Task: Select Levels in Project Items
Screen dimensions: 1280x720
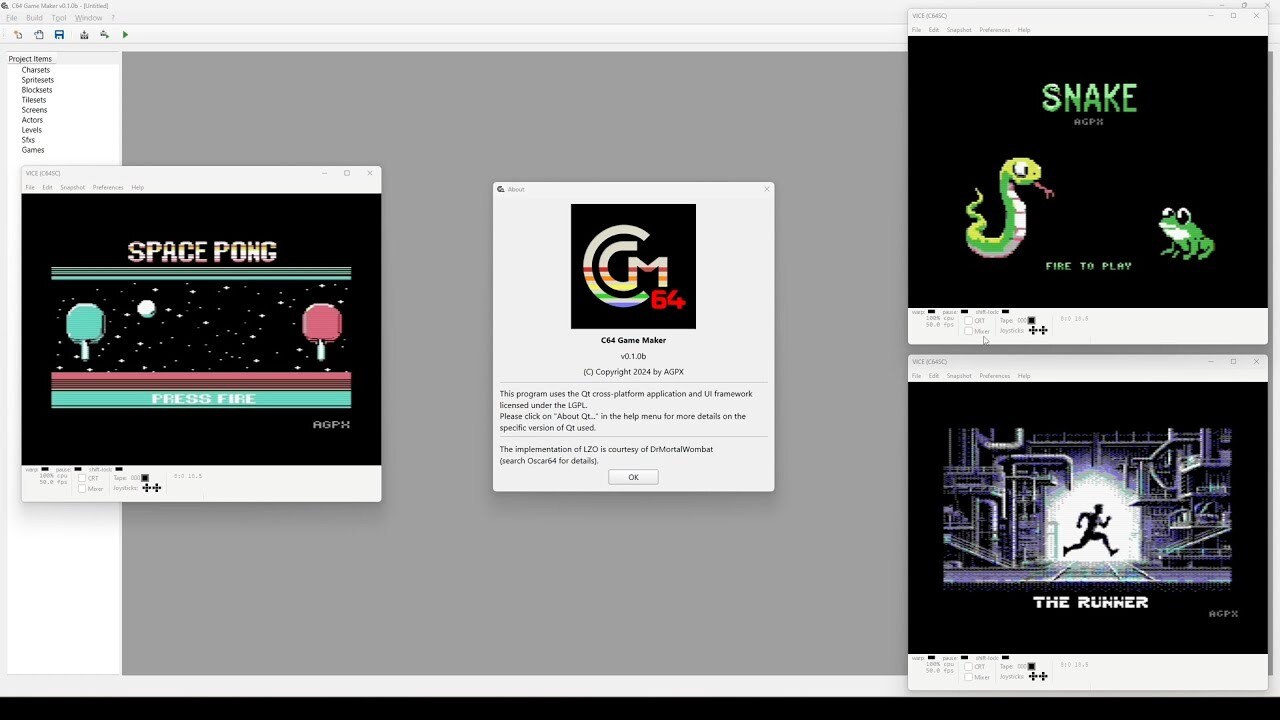Action: point(32,130)
